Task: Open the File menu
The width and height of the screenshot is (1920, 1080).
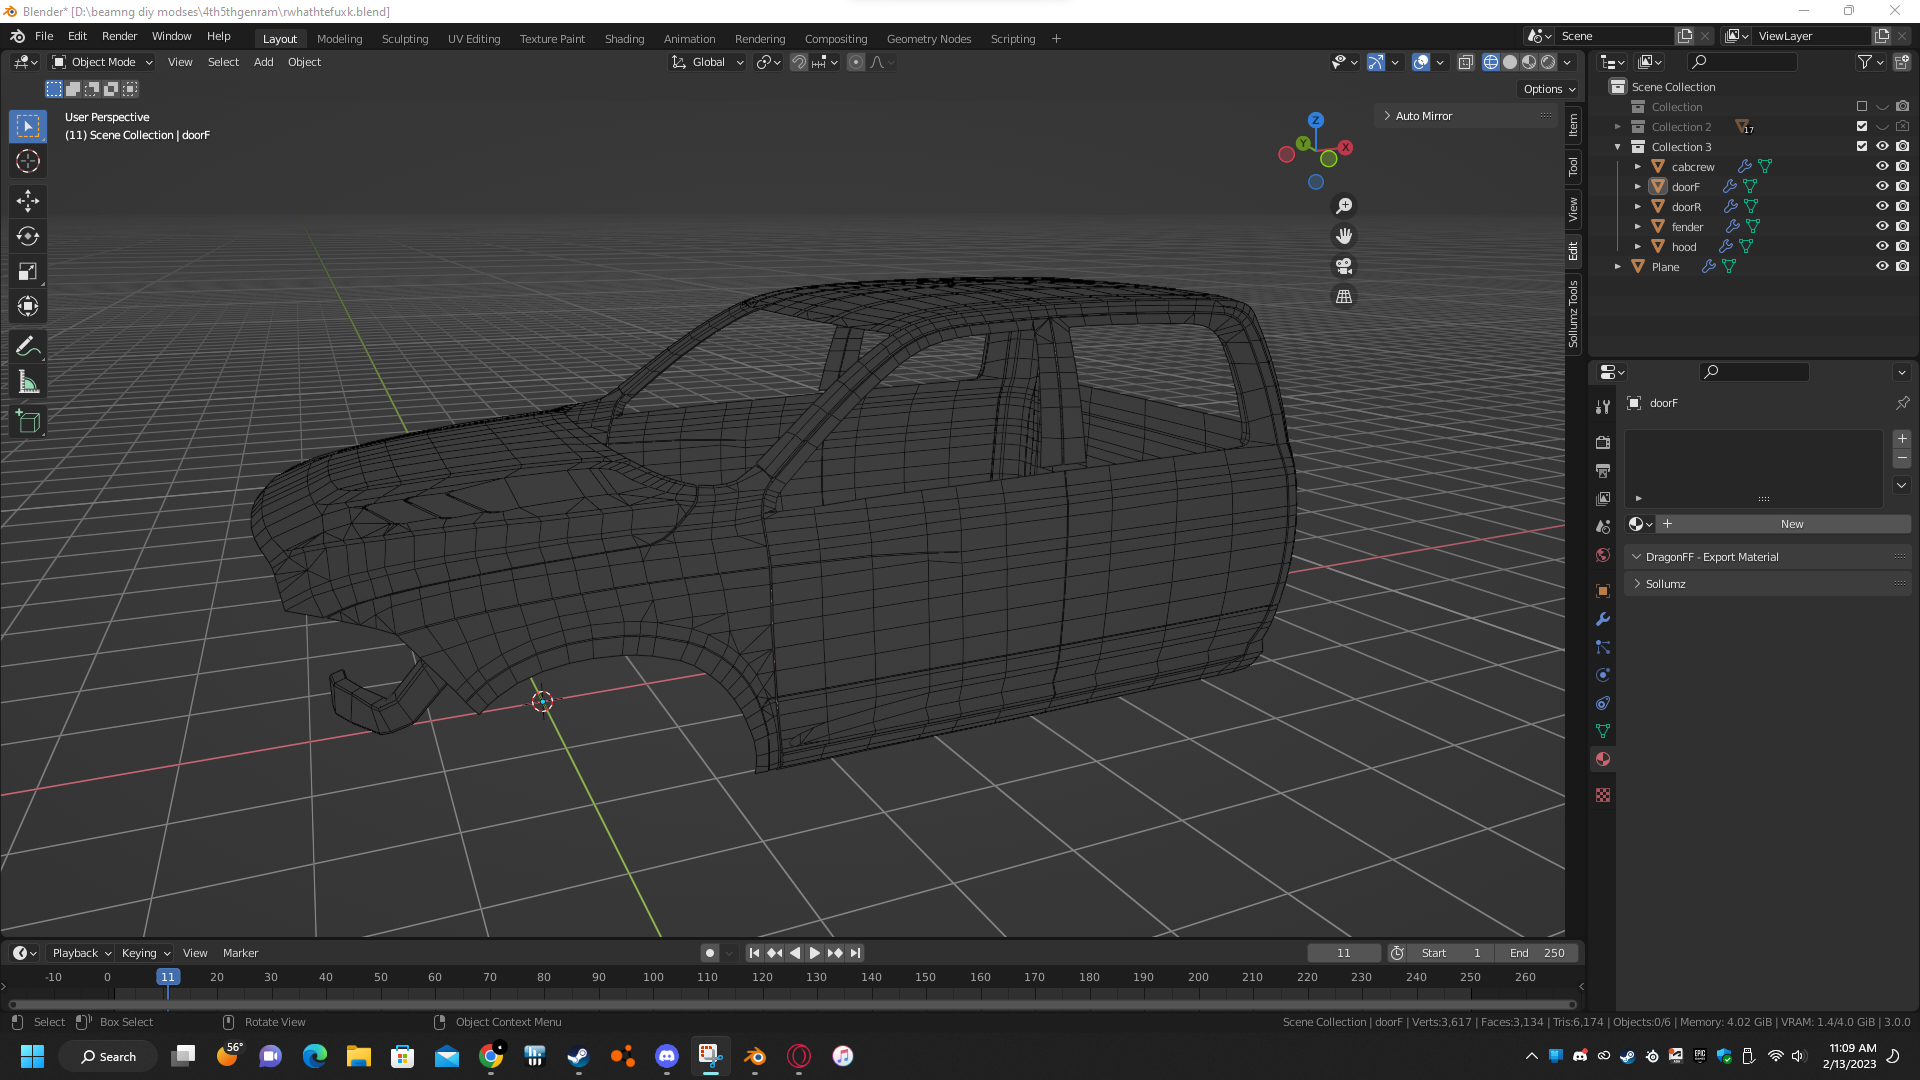Action: tap(44, 36)
